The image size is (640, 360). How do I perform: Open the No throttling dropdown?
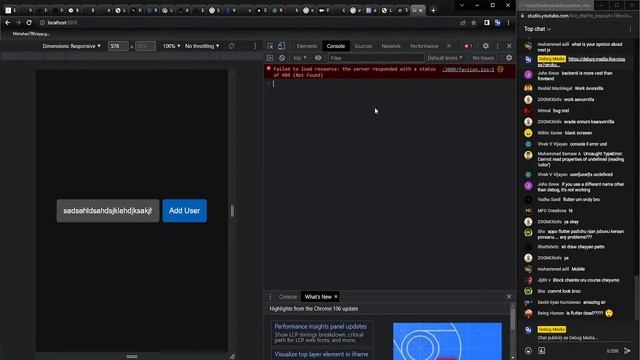coord(202,46)
